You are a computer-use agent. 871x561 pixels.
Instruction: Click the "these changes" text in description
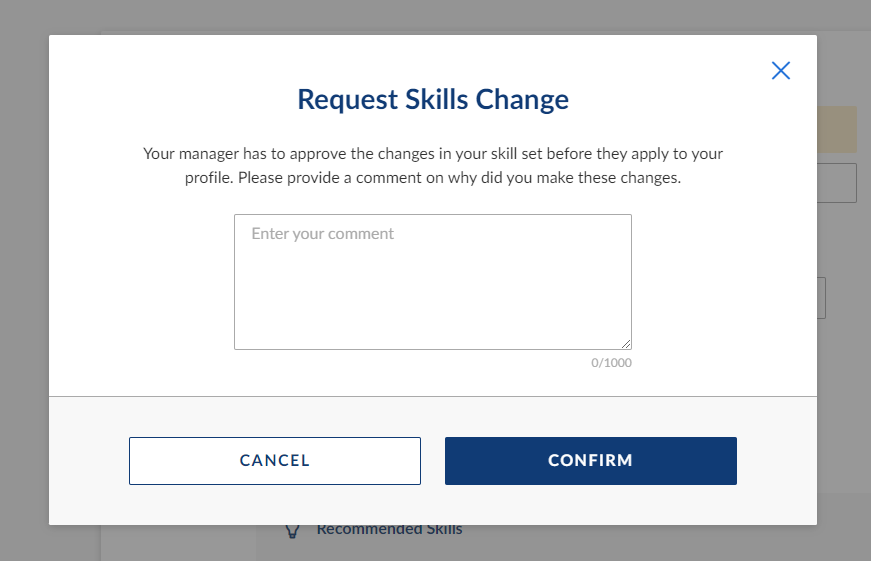[628, 178]
